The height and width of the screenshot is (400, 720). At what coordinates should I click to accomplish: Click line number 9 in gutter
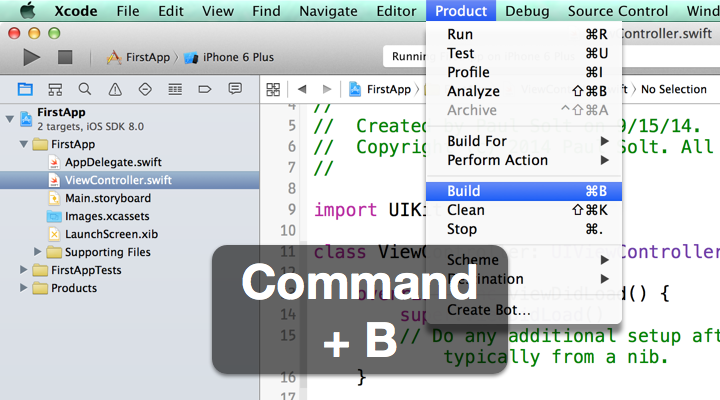(292, 209)
